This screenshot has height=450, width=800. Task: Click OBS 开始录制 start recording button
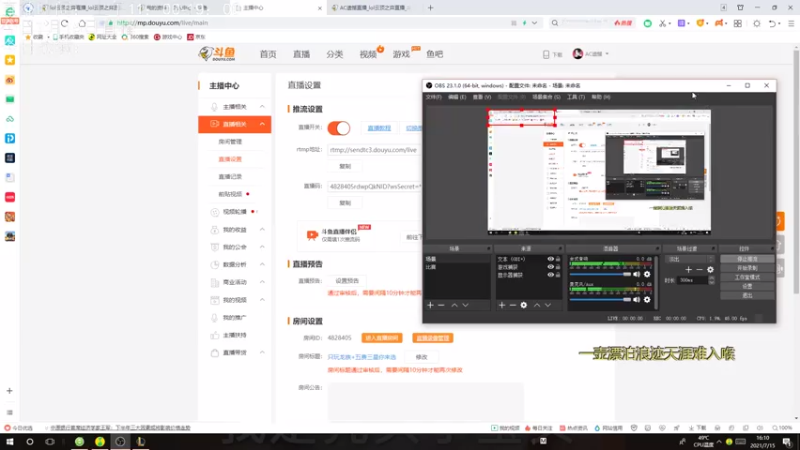(747, 268)
